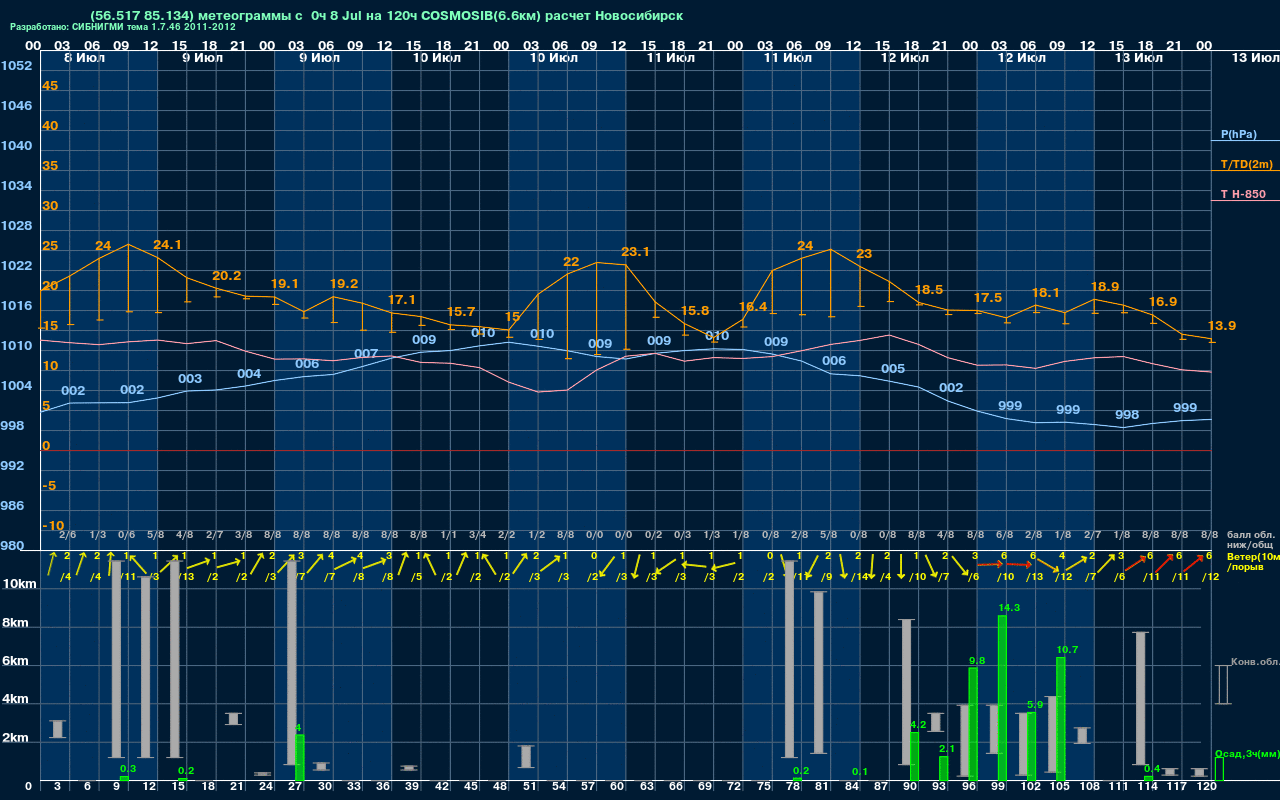Click the bottom forecast hour label 99
Image resolution: width=1280 pixels, height=800 pixels.
[998, 788]
